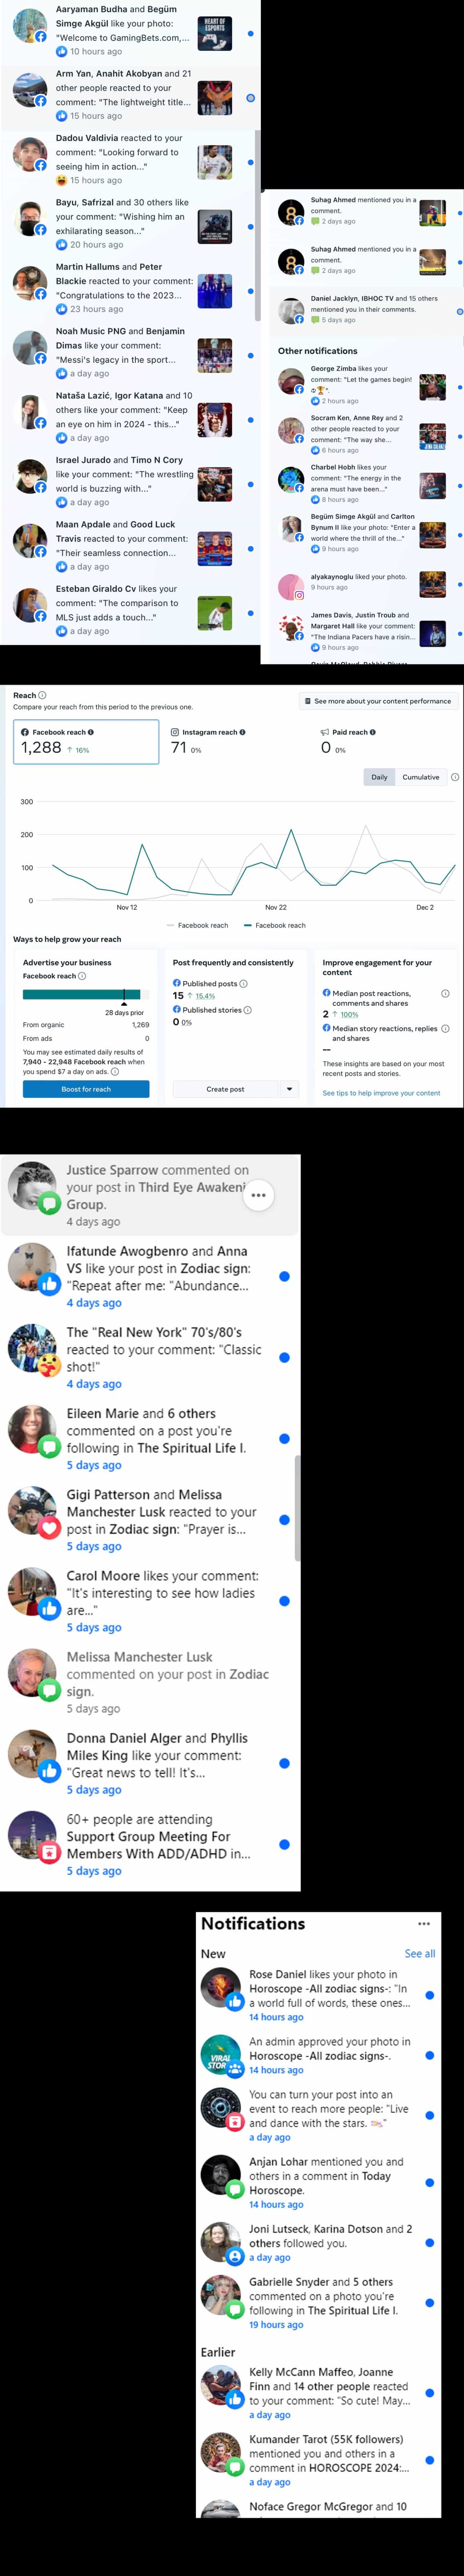Open the Eileen Marie and 6 others notification
464x2576 pixels.
tap(150, 1438)
